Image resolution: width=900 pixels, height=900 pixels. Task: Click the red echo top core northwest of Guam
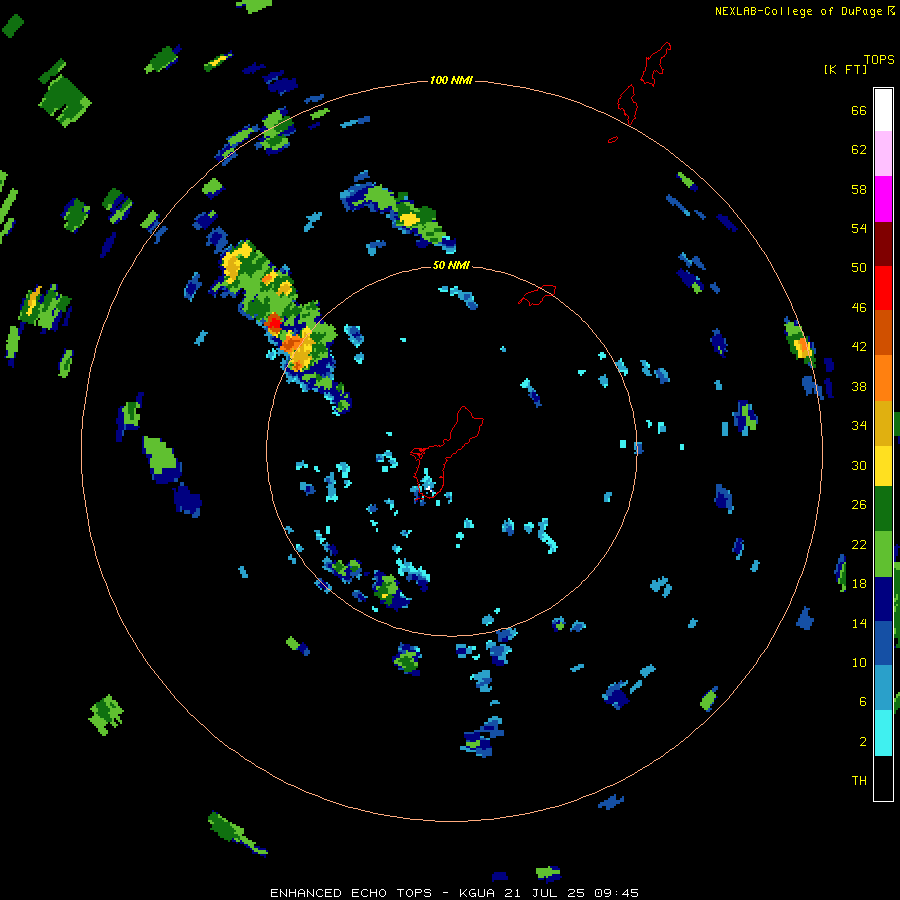click(x=274, y=322)
